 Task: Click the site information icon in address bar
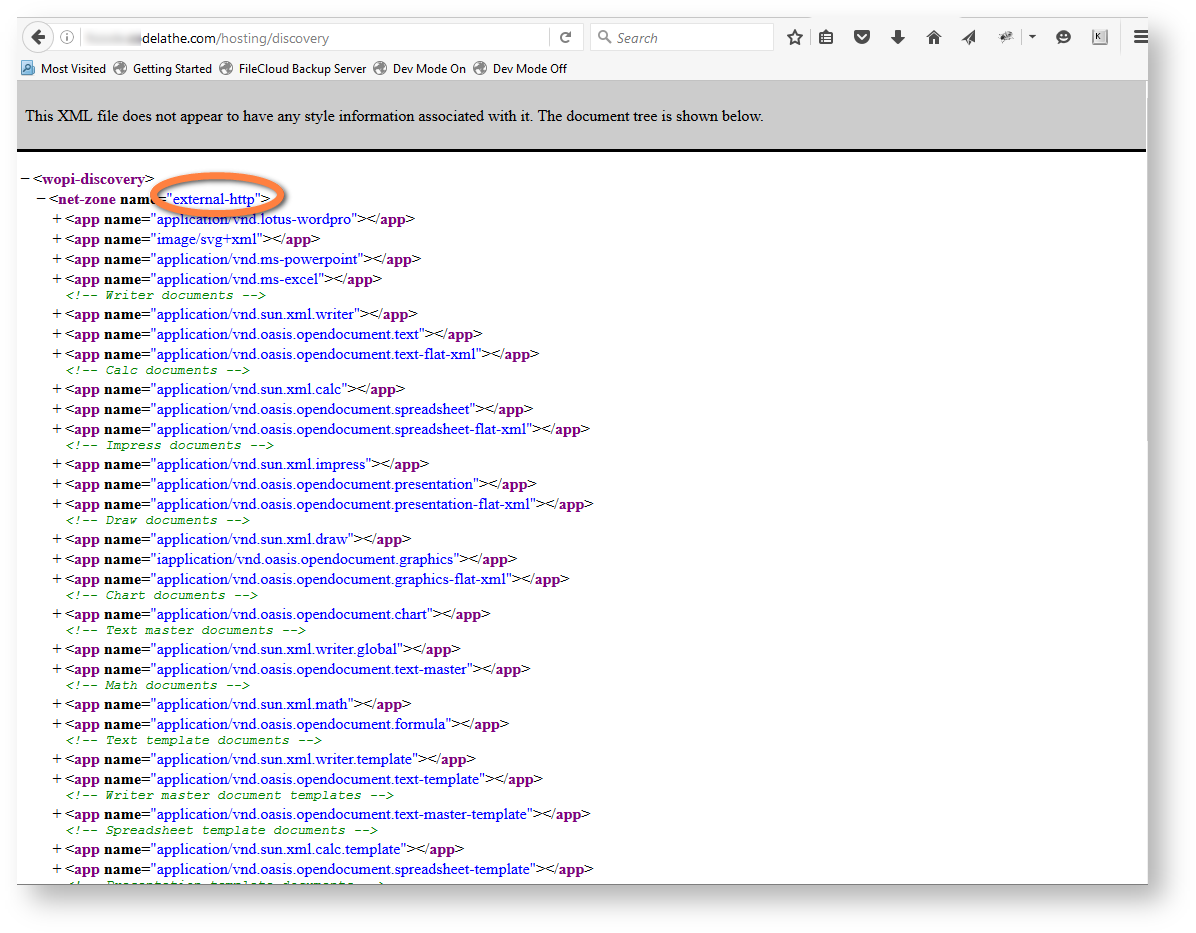(x=67, y=38)
